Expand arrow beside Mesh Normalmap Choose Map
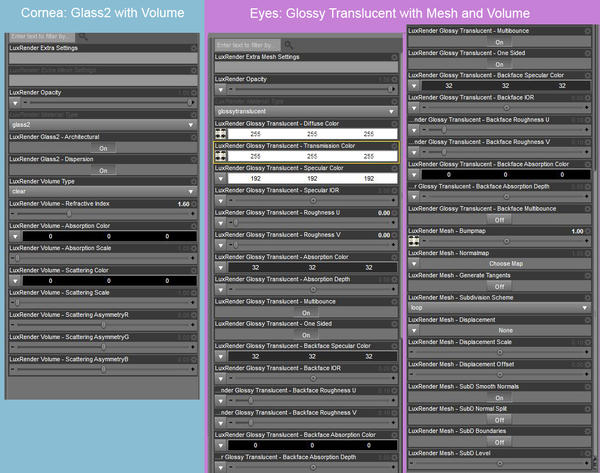Viewport: 600px width, 473px height. coord(414,263)
